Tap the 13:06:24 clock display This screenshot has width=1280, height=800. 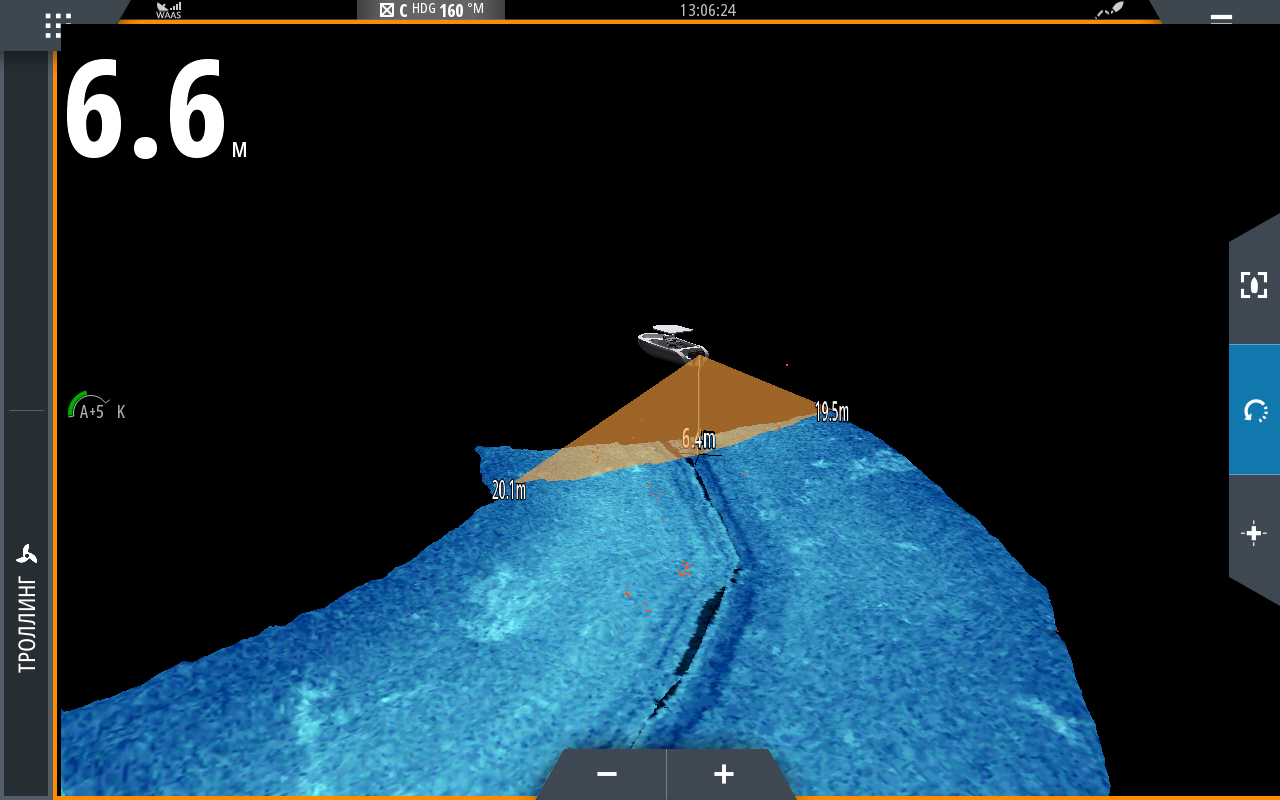click(707, 10)
